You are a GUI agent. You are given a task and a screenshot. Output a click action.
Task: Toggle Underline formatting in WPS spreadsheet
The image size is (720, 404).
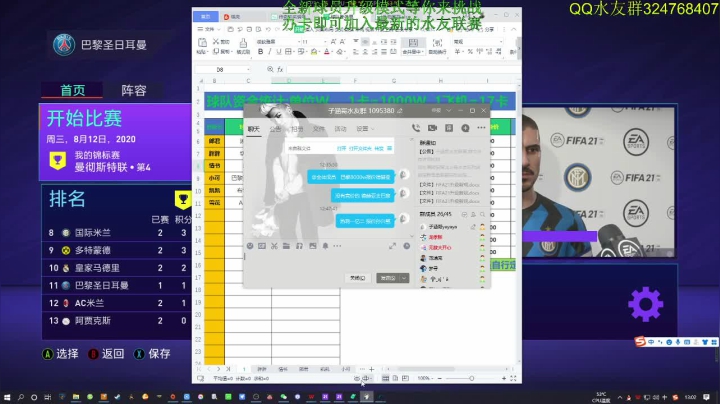point(278,52)
